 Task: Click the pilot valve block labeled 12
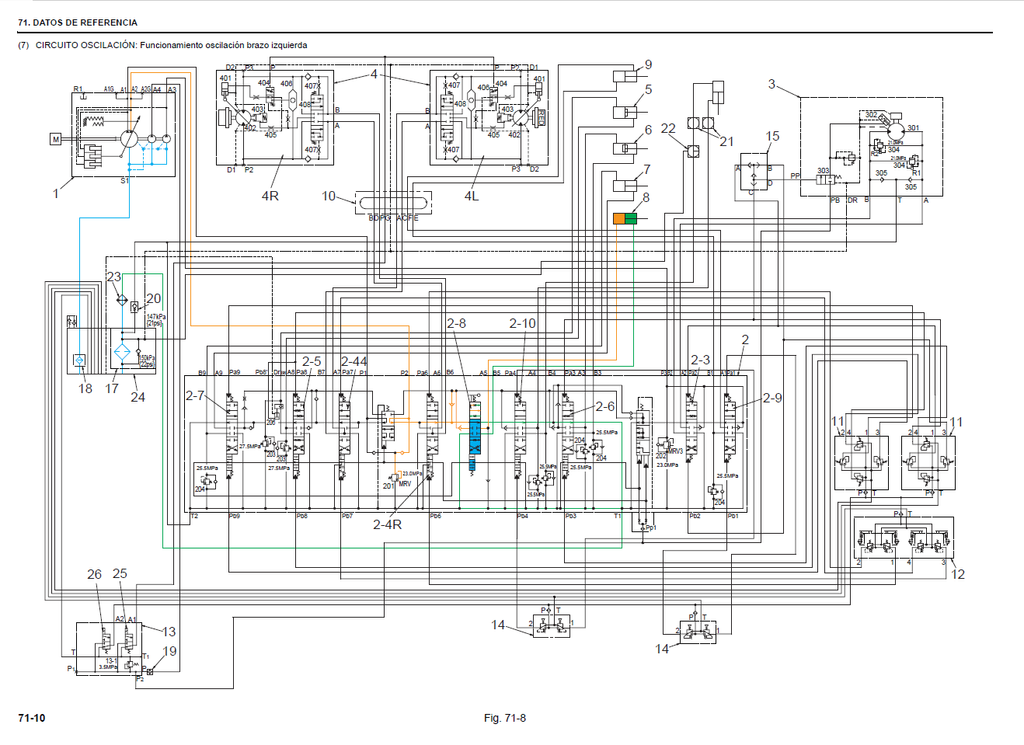tap(904, 538)
